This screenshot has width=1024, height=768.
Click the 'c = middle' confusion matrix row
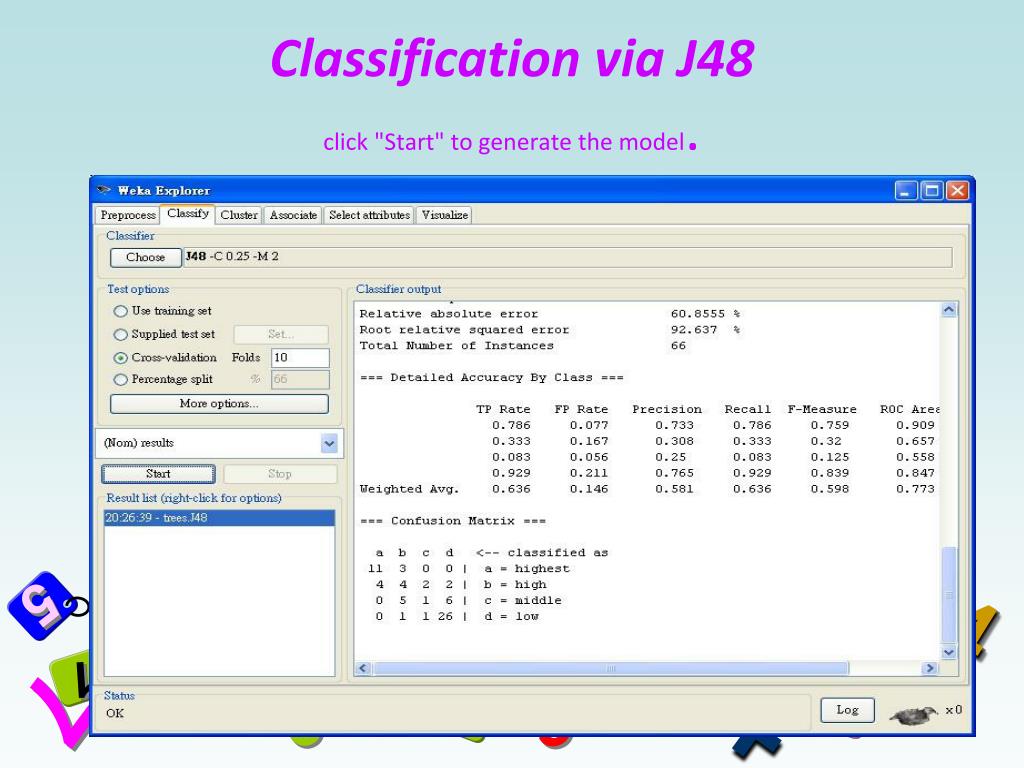[468, 601]
